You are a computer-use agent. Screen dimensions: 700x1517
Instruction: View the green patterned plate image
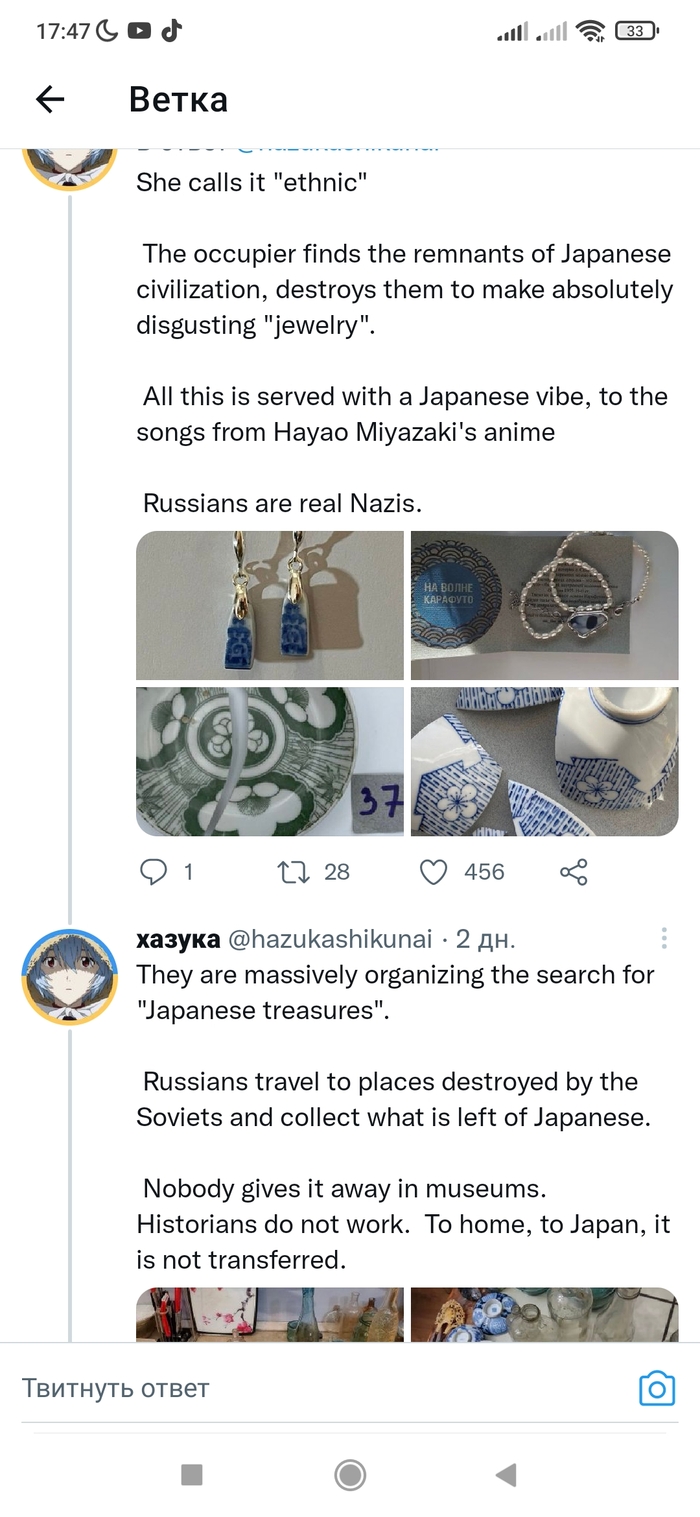pos(270,761)
